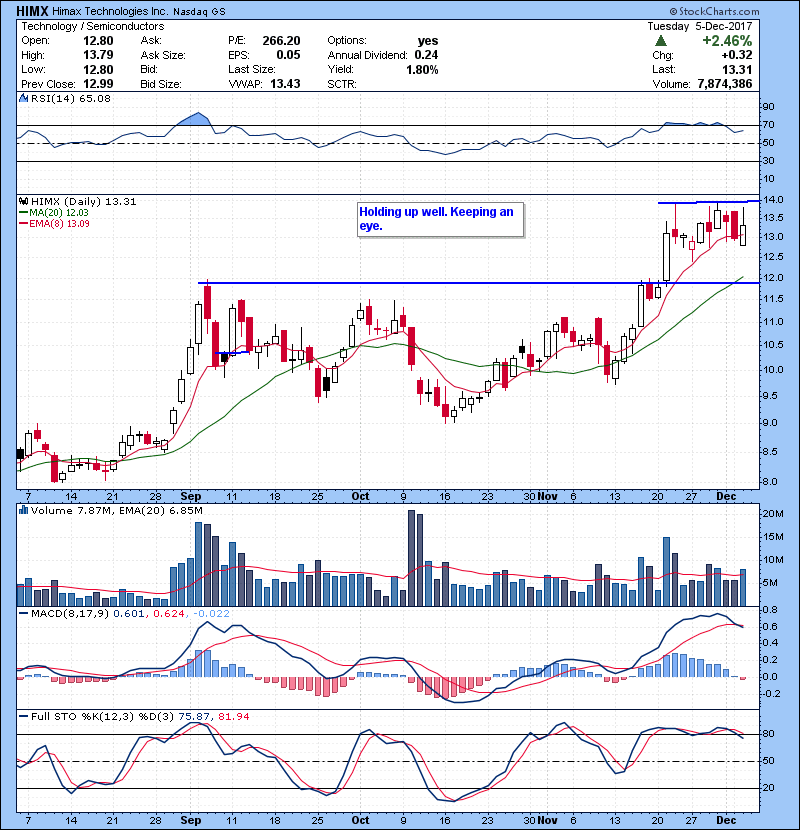Click the MACD line value 0.601
Viewport: 800px width, 830px height.
129,613
